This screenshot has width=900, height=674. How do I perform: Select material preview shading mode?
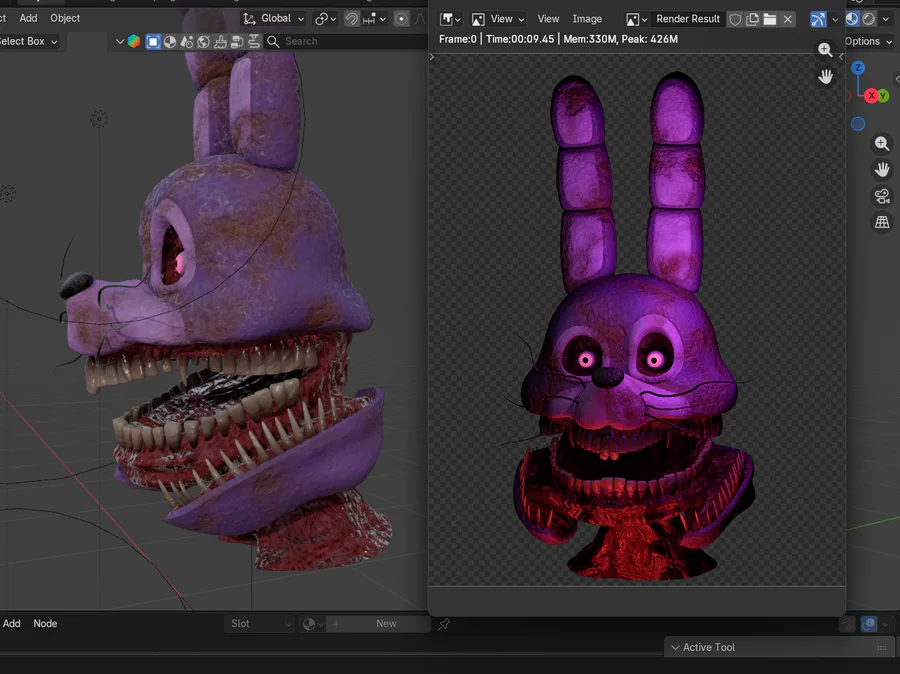coord(852,19)
